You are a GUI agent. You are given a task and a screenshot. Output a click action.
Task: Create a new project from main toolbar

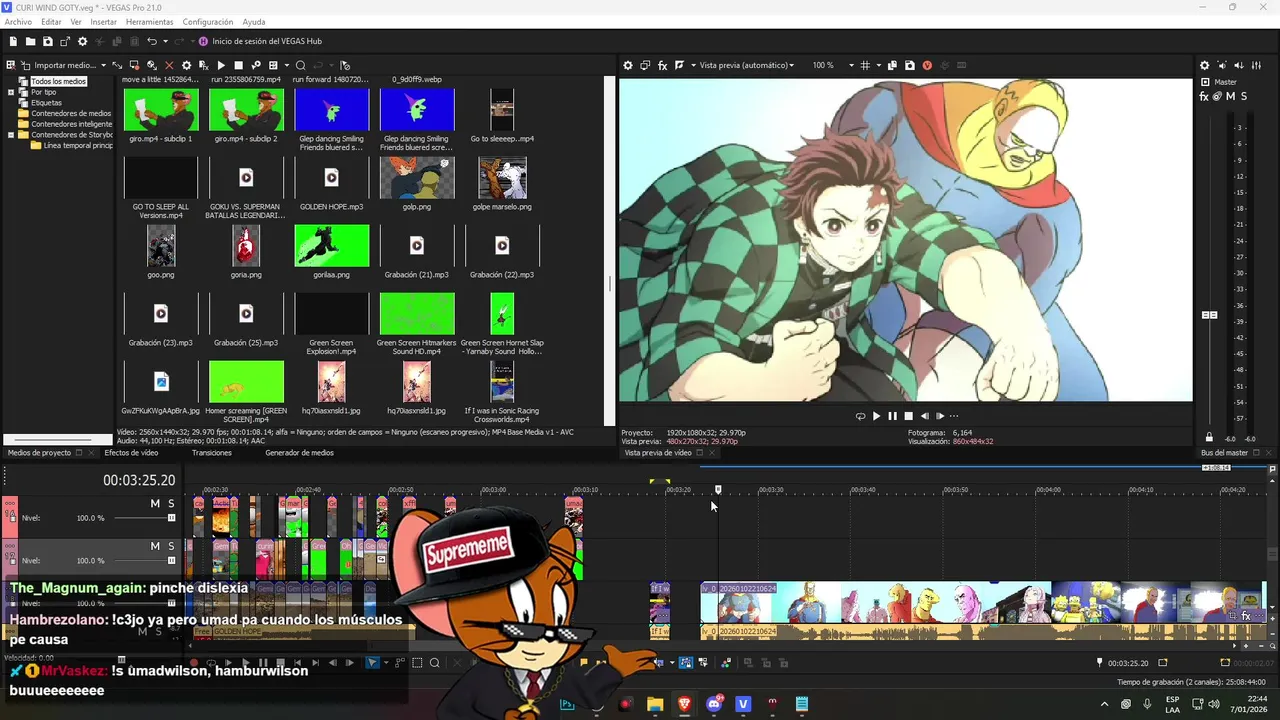pos(13,41)
